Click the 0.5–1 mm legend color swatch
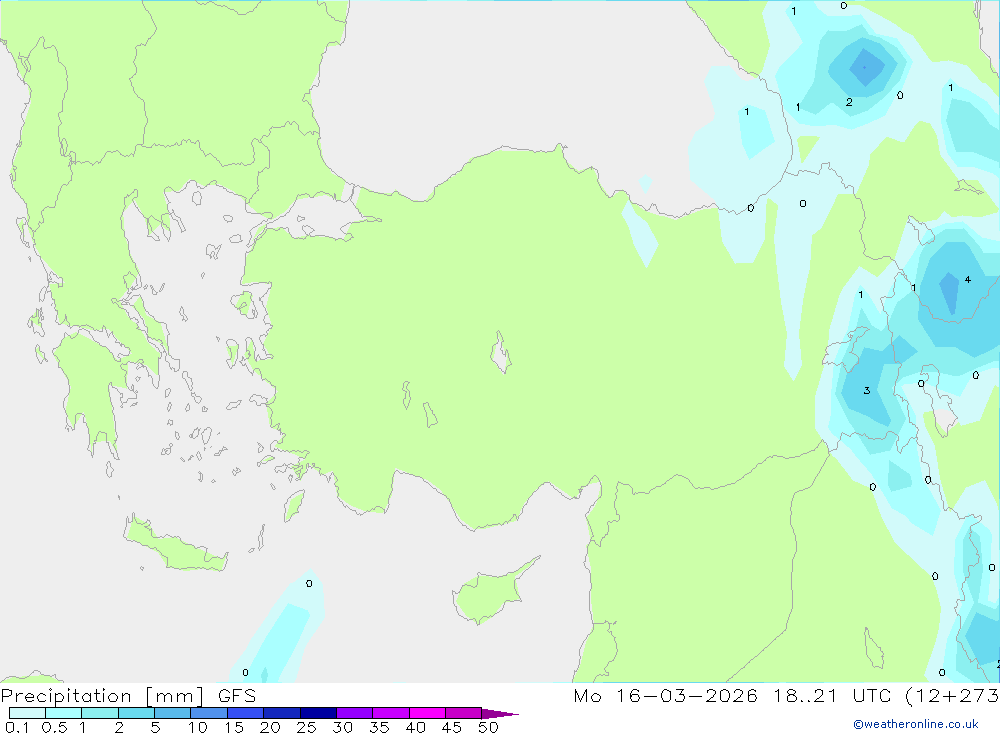1000x733 pixels. tap(64, 713)
